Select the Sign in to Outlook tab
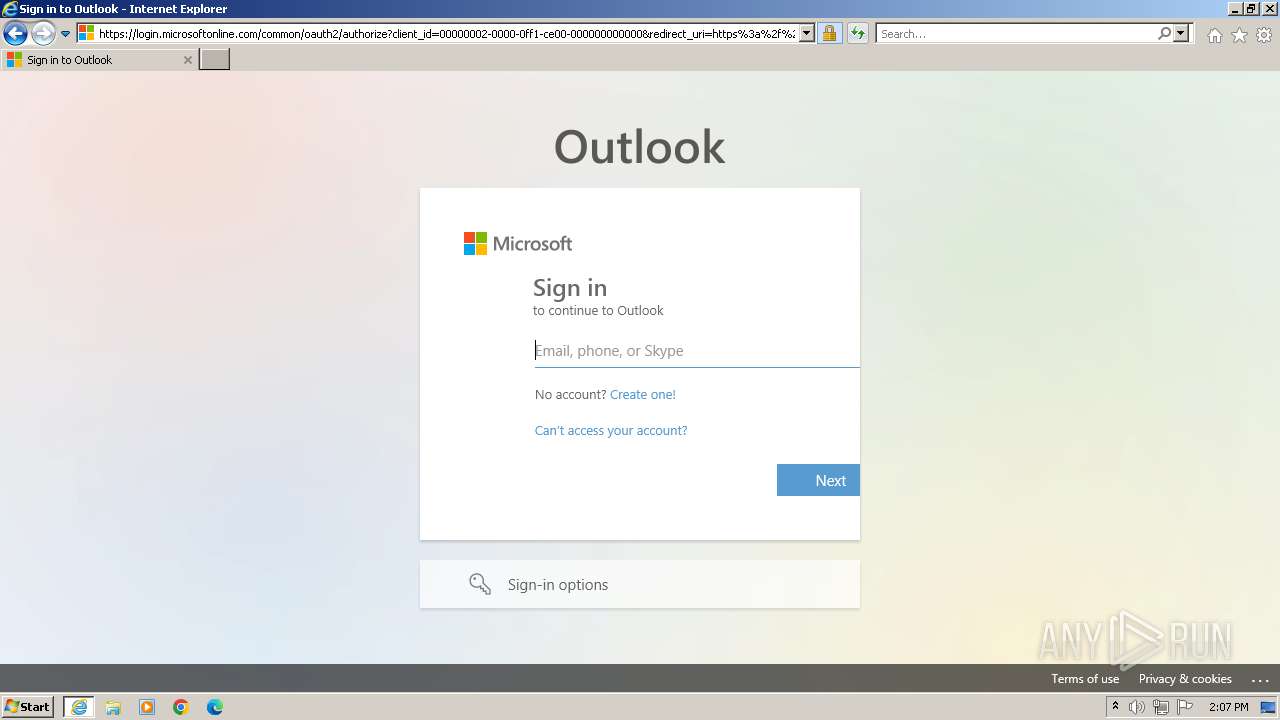 tap(98, 60)
